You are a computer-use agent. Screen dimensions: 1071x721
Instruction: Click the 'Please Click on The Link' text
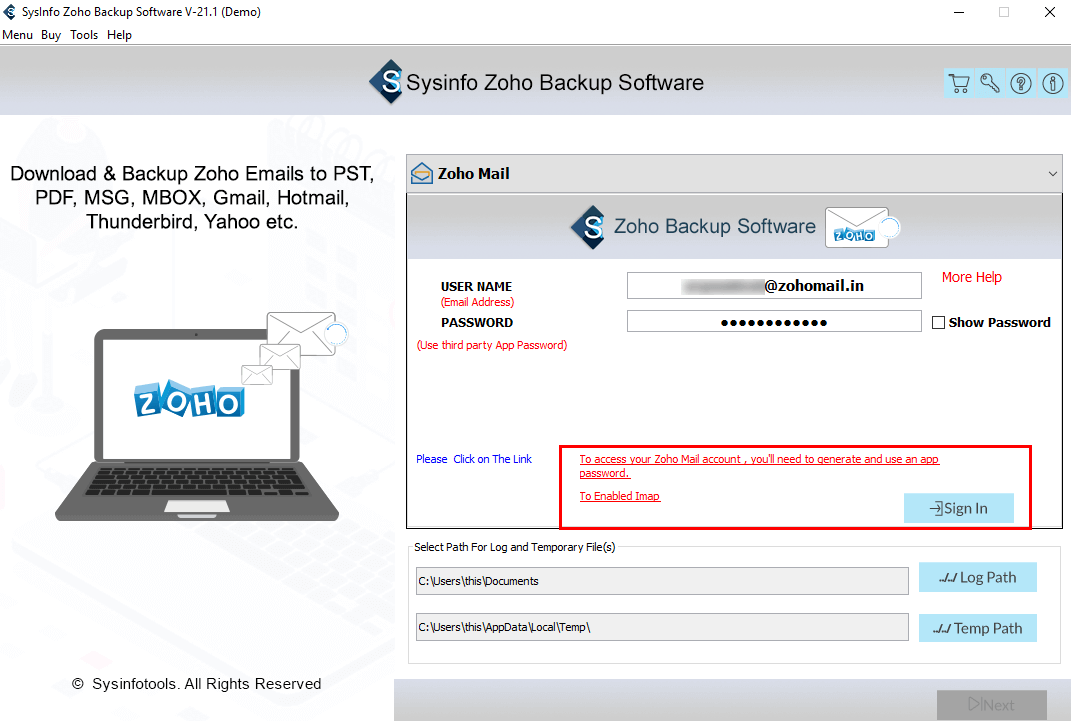474,460
